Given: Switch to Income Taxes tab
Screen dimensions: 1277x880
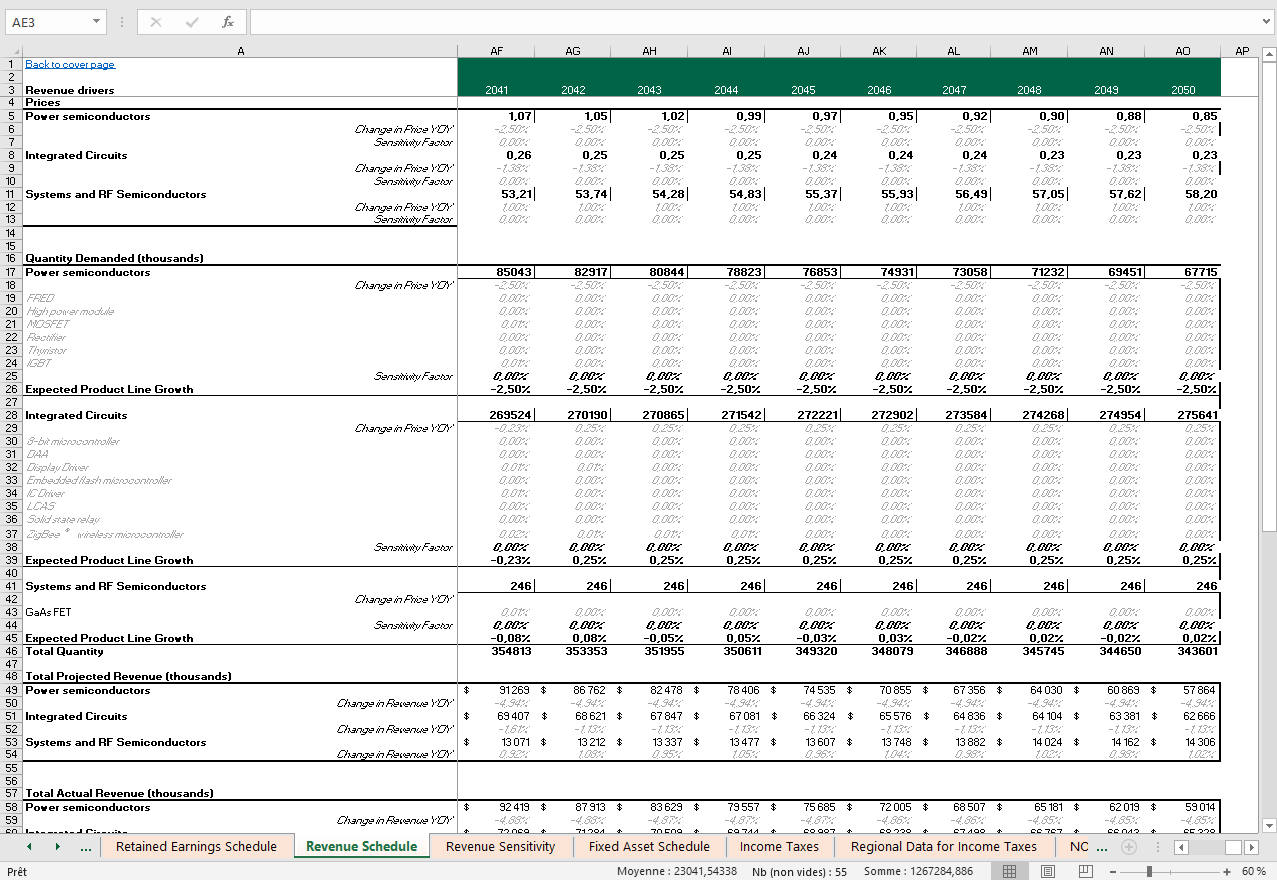Looking at the screenshot, I should [779, 847].
